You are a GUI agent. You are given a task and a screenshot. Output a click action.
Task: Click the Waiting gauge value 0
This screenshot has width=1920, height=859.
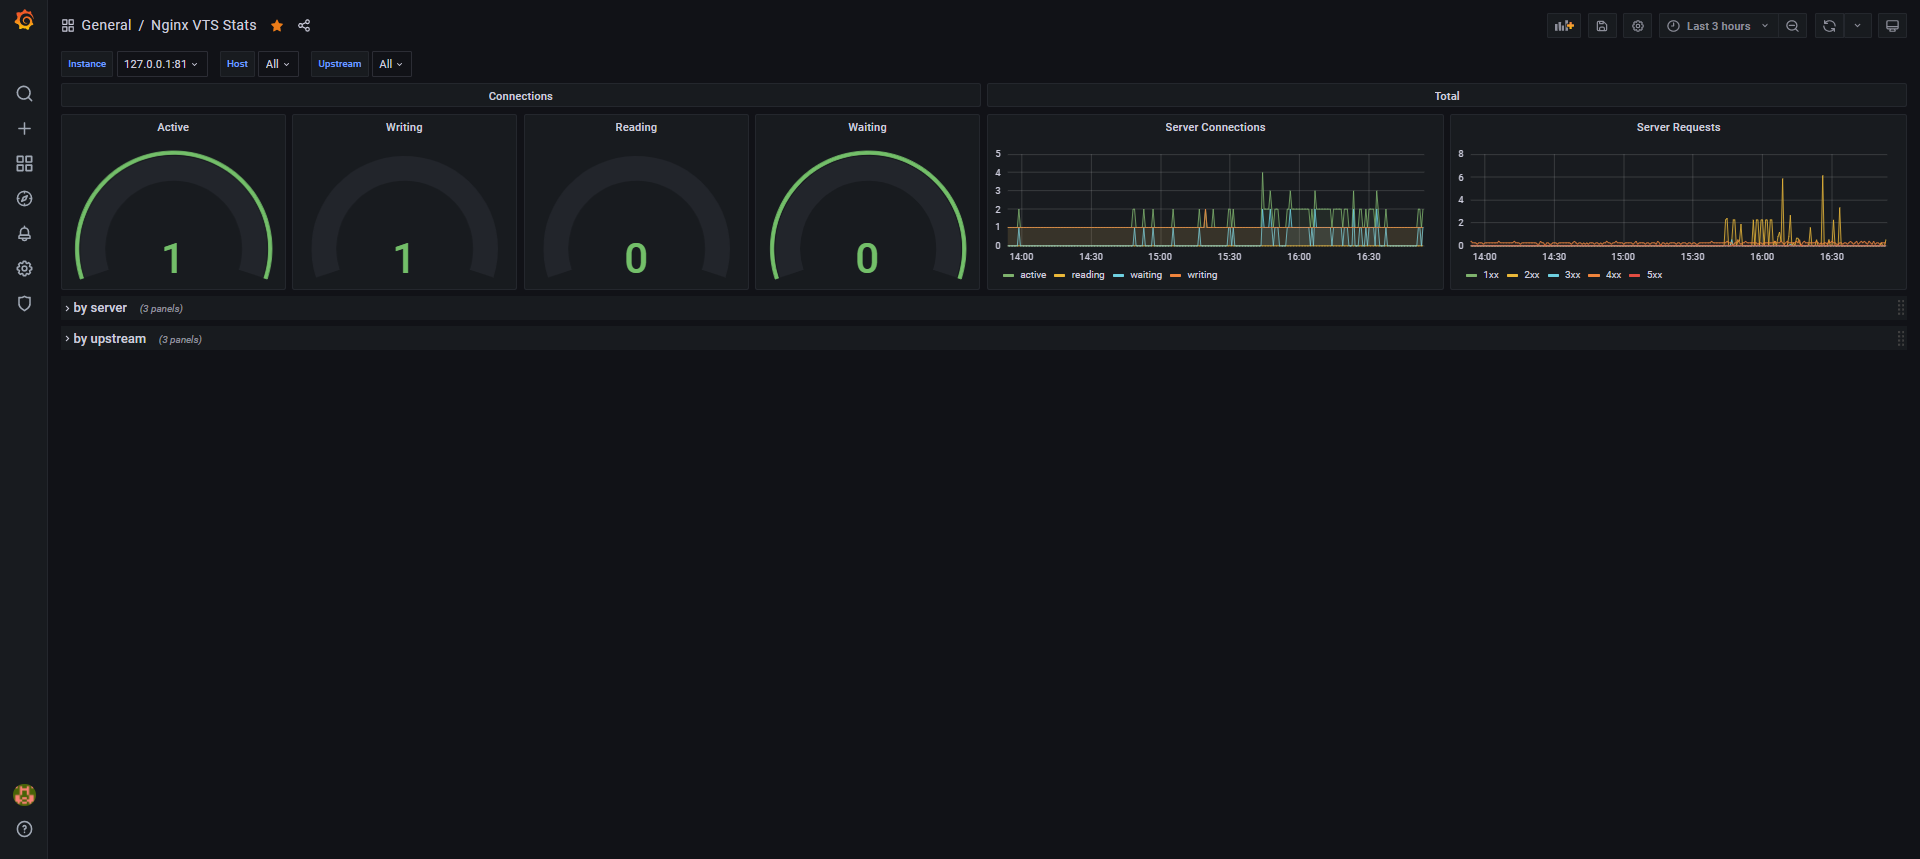pos(867,259)
